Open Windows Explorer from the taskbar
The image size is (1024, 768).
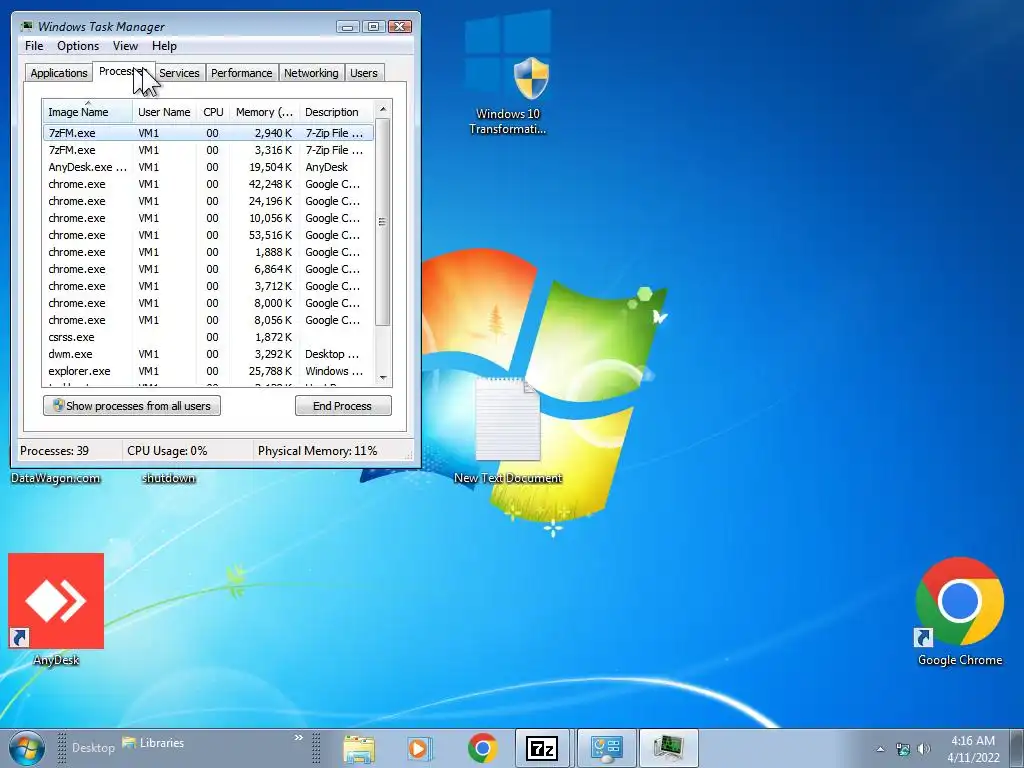359,748
